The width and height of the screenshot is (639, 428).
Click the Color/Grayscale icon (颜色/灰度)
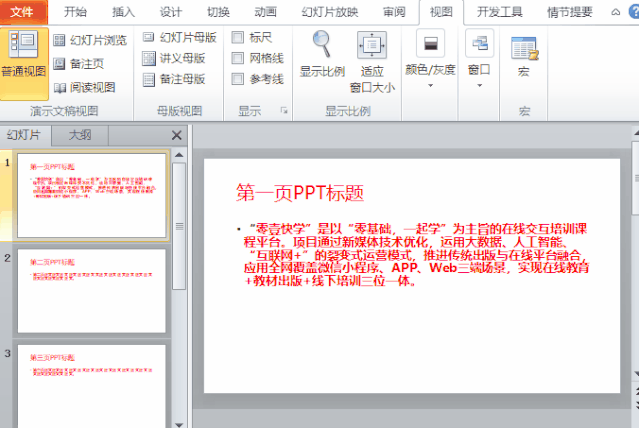click(430, 44)
